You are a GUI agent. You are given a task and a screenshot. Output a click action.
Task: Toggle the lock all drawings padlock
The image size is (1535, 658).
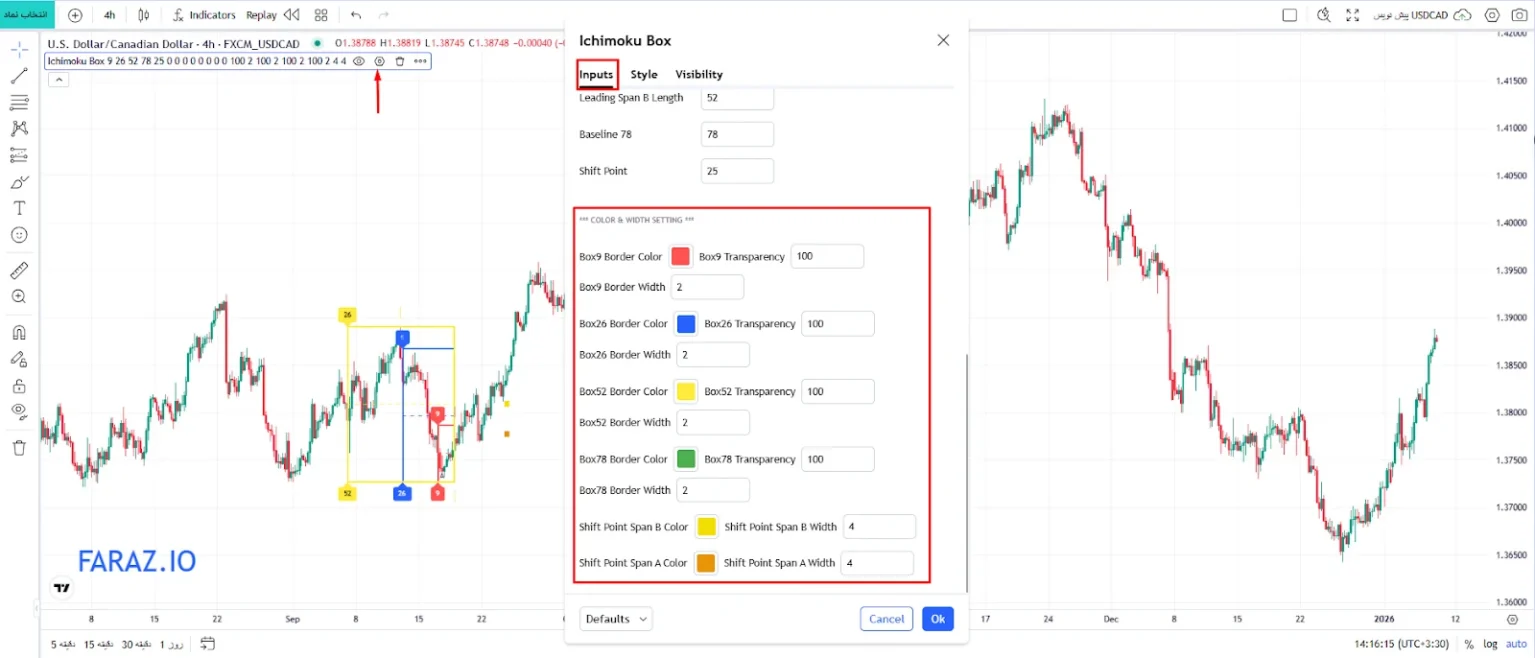[19, 386]
